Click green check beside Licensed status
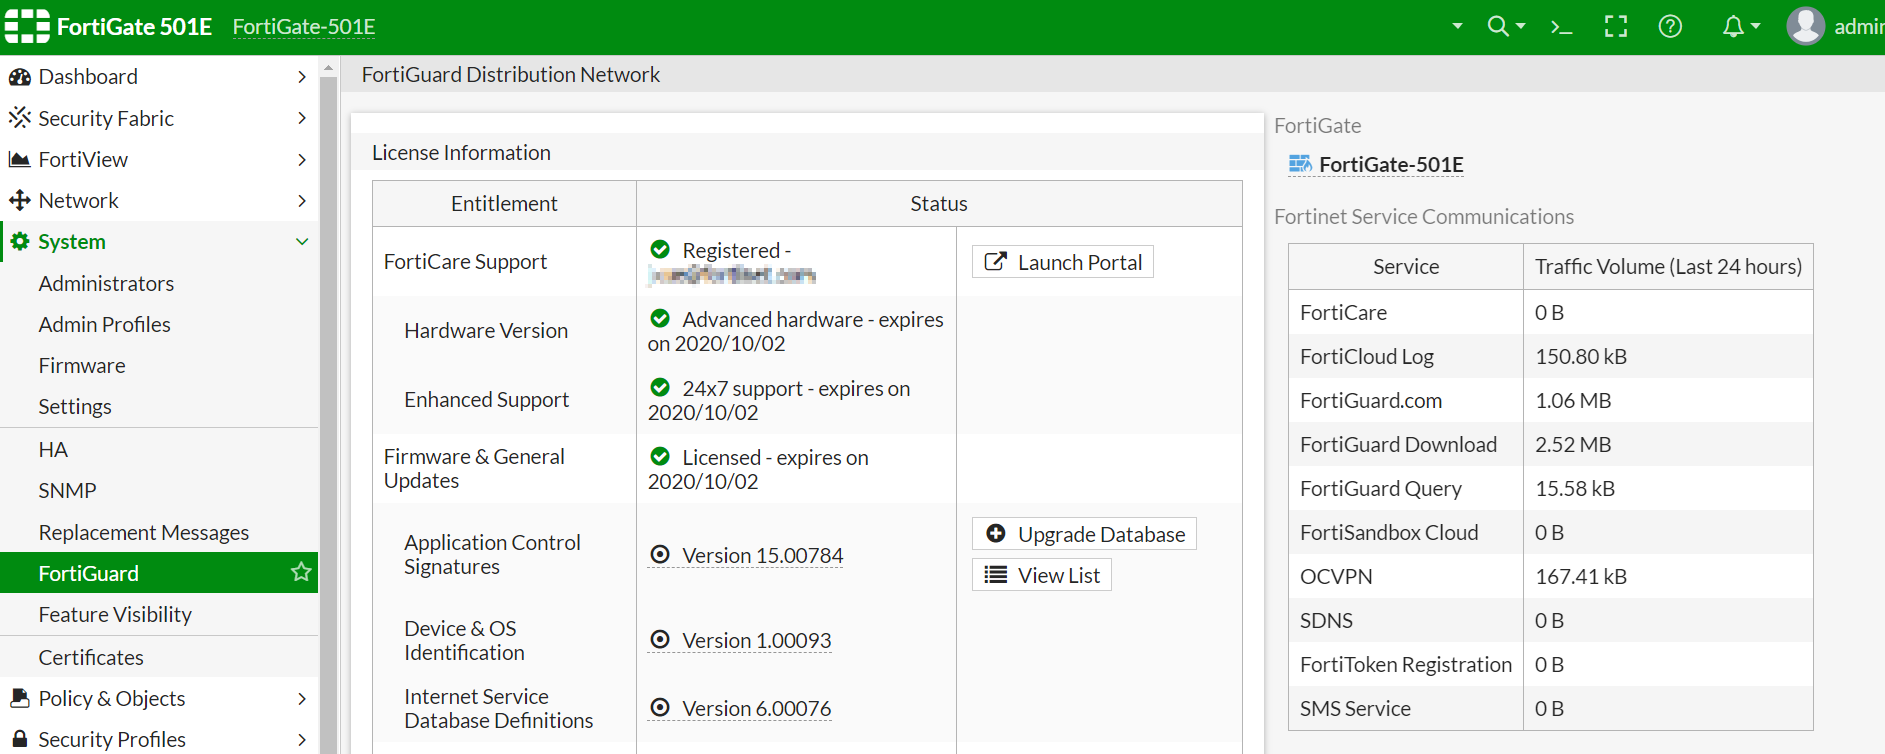1885x754 pixels. click(x=660, y=456)
